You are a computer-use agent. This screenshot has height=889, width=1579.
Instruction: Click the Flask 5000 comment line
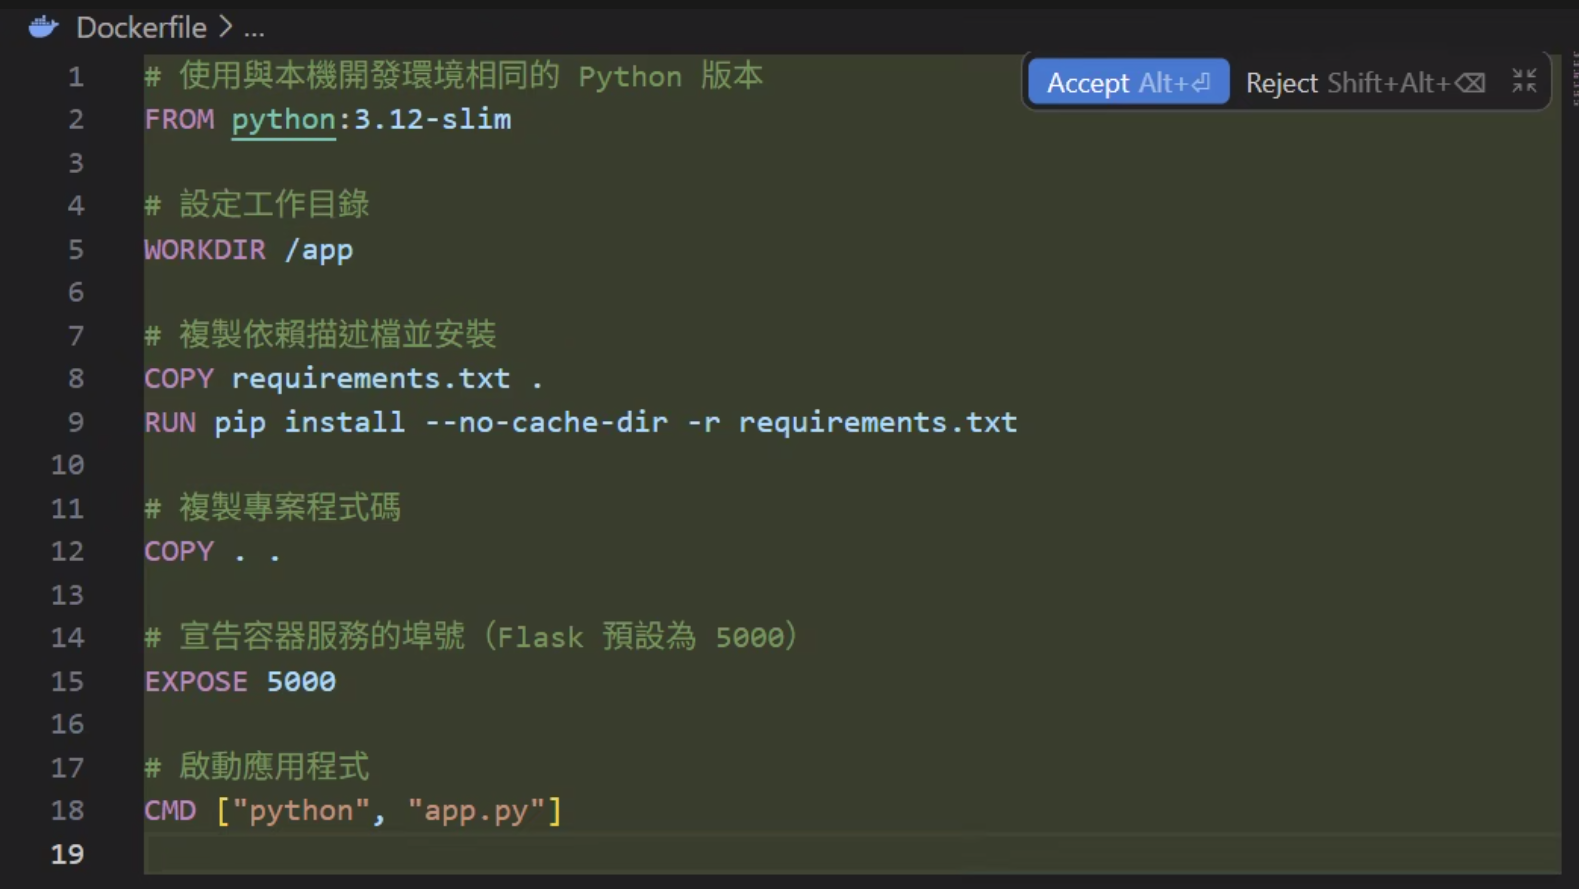(471, 637)
